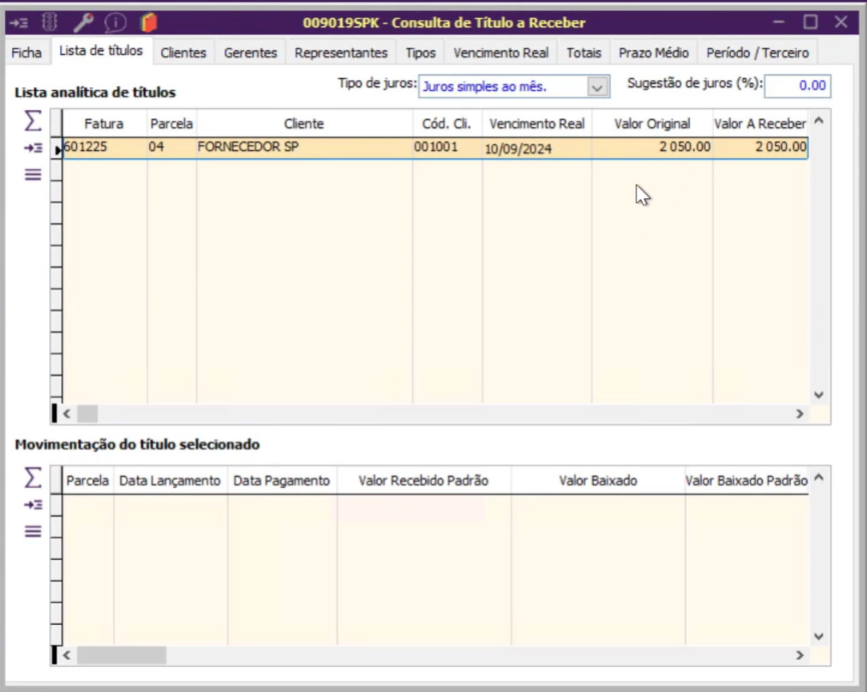Screen dimensions: 867x692
Task: Click the FORNECEDOR SP cell
Action: [304, 148]
